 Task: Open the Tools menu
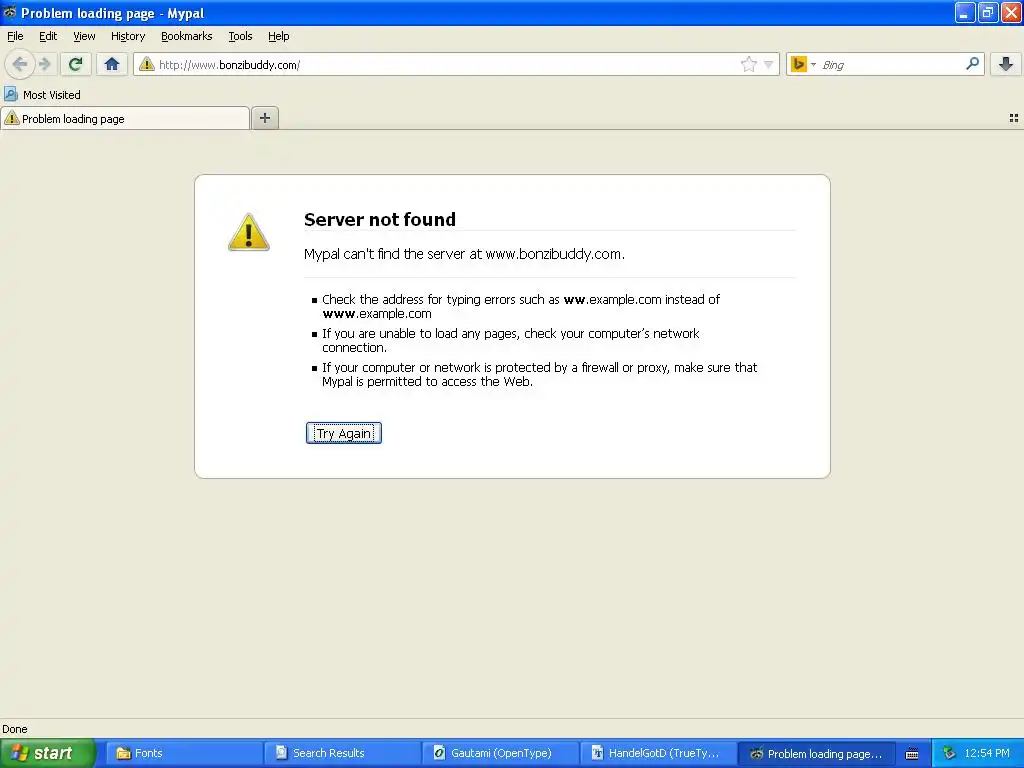(240, 37)
